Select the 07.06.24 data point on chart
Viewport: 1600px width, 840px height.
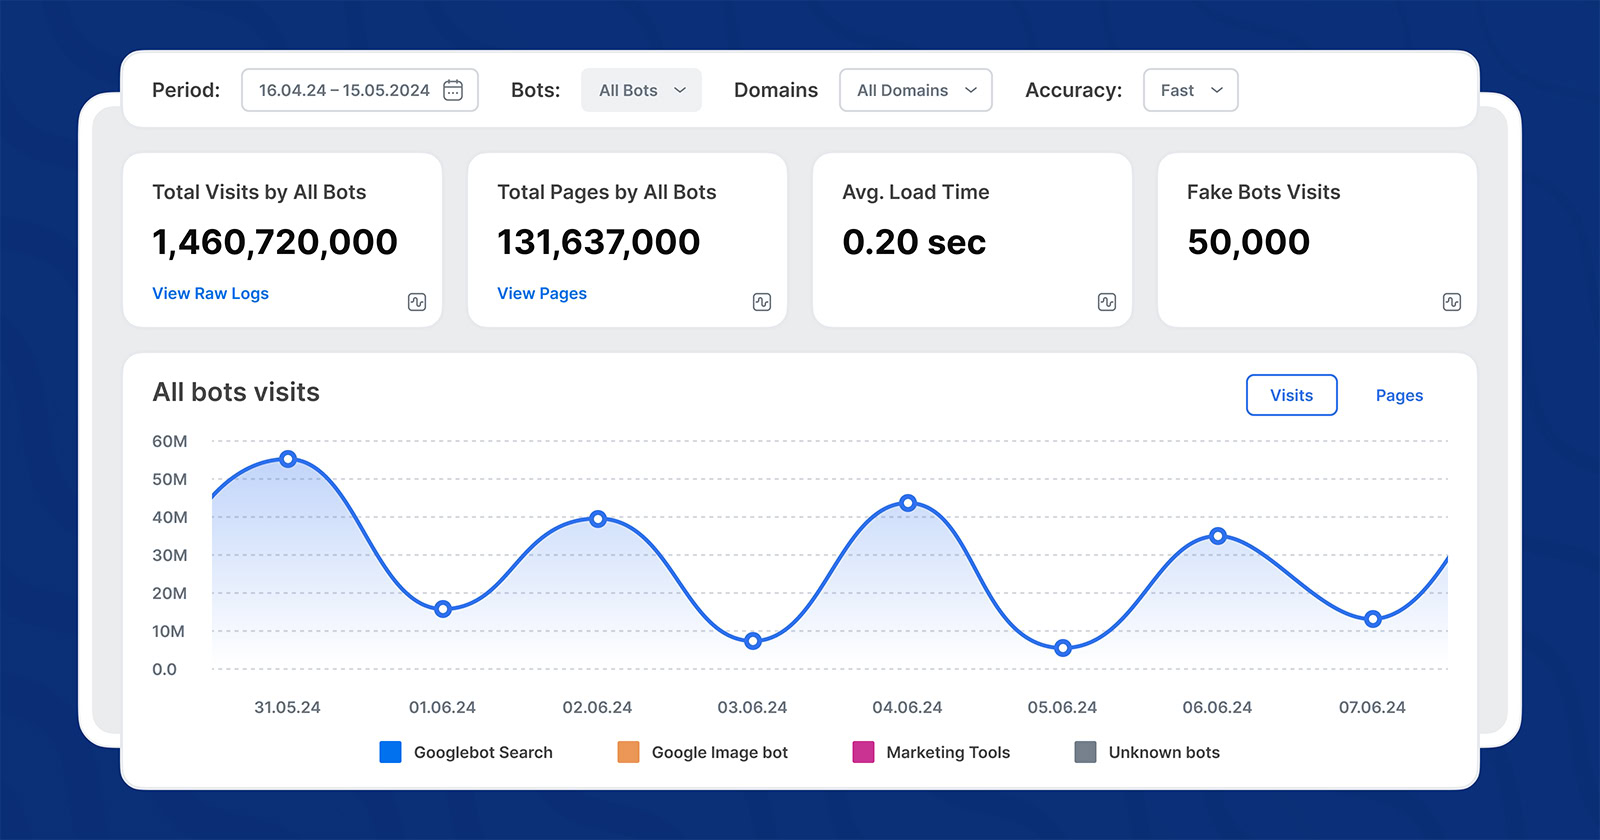click(1373, 619)
